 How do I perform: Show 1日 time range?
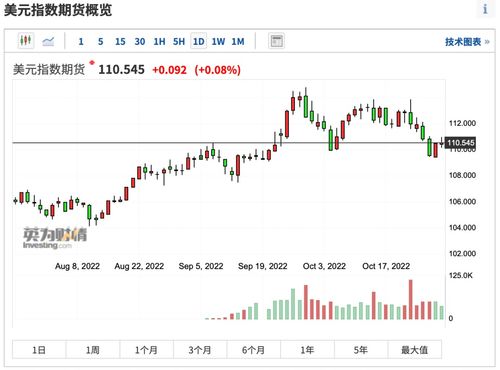tap(39, 350)
